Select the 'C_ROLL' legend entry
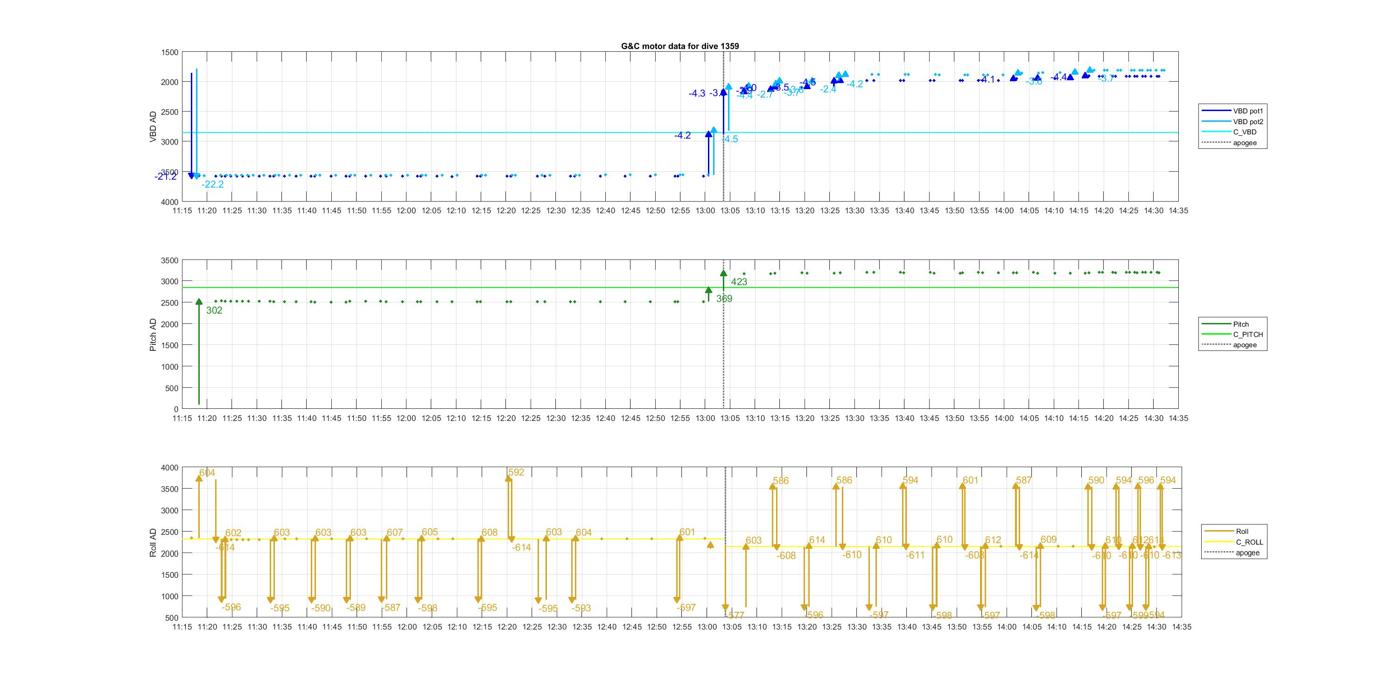1400x693 pixels. (1250, 542)
